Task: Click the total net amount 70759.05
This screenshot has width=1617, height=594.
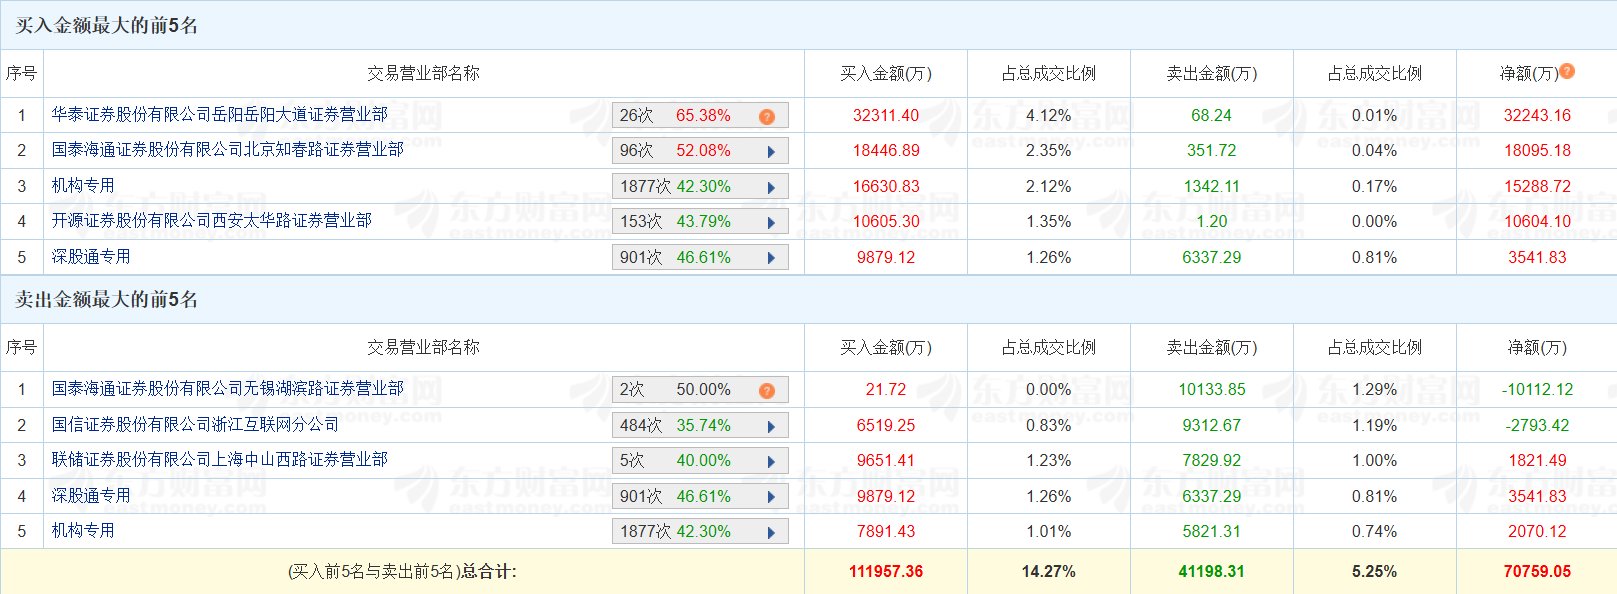Action: [x=1536, y=572]
